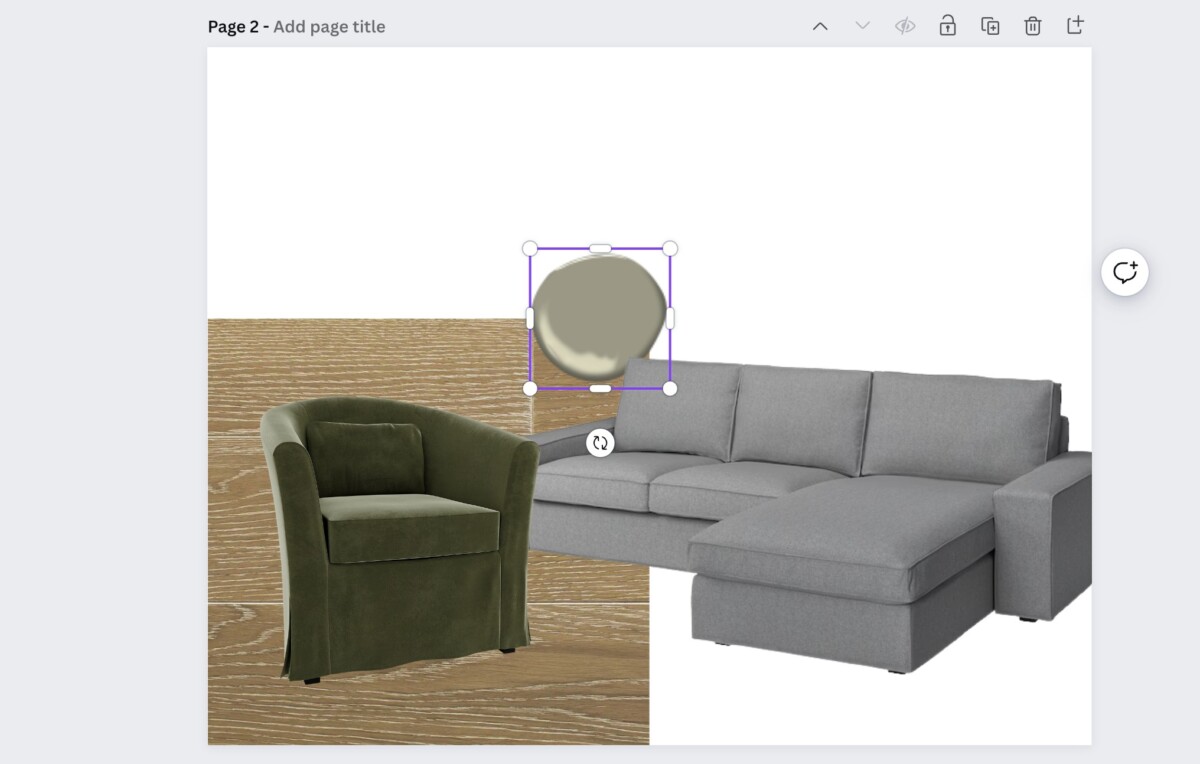
Task: Hide Page 2 with the eye-slash icon
Action: [905, 26]
